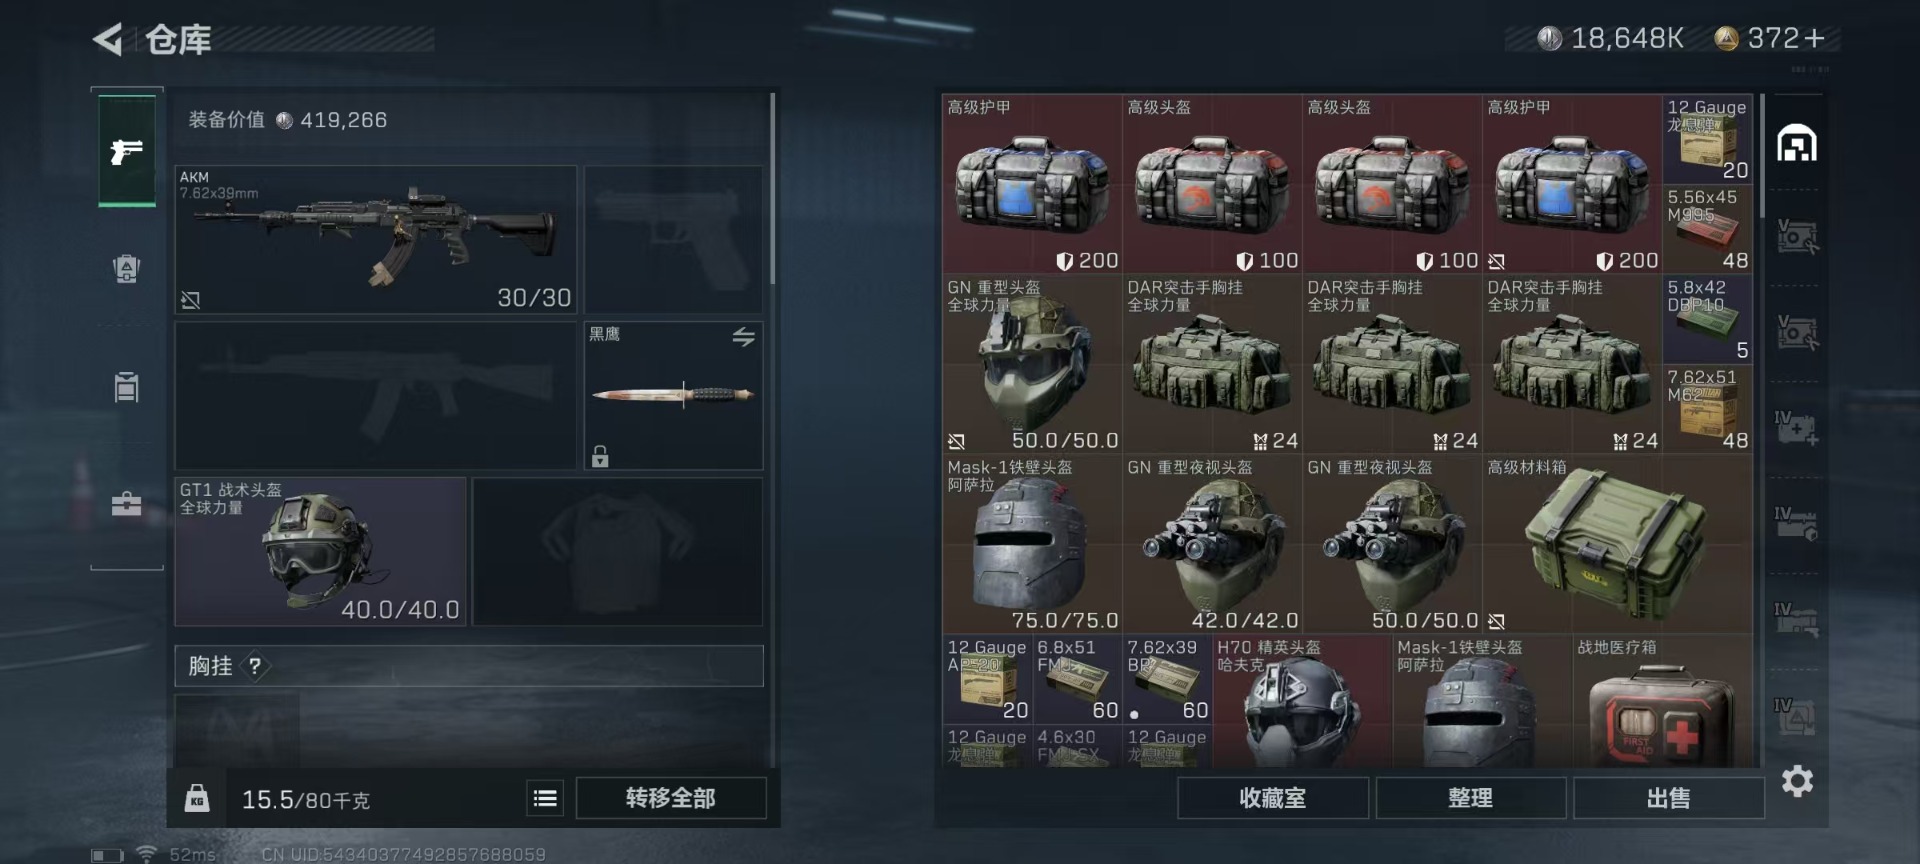Select the 高级材料箱 crate item

(x=1617, y=544)
